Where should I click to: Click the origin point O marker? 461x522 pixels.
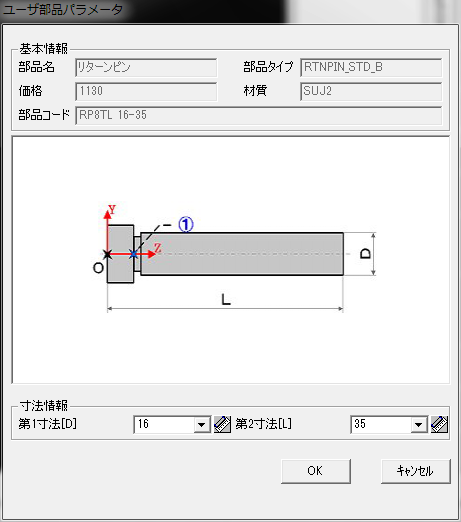[98, 268]
